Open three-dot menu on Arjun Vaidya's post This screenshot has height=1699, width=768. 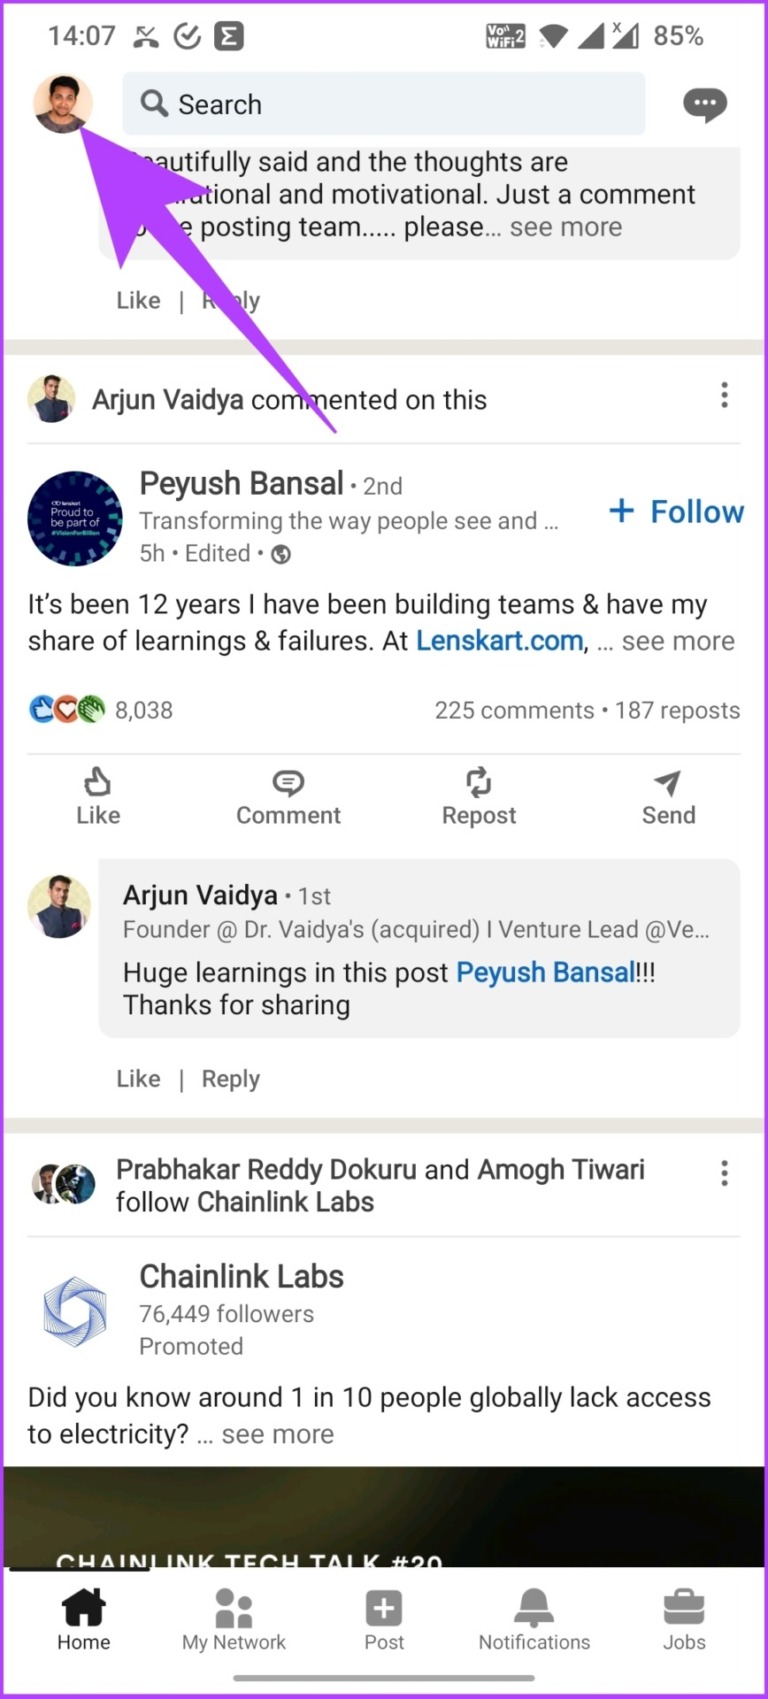tap(724, 395)
